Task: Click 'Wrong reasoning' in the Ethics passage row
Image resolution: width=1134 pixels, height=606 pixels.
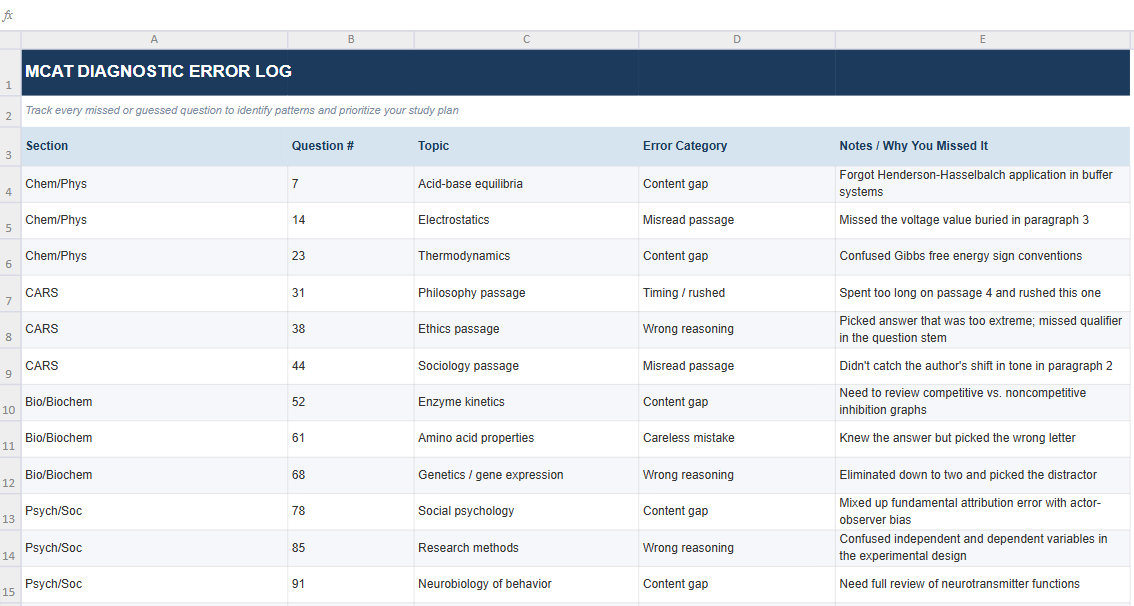Action: pyautogui.click(x=737, y=330)
